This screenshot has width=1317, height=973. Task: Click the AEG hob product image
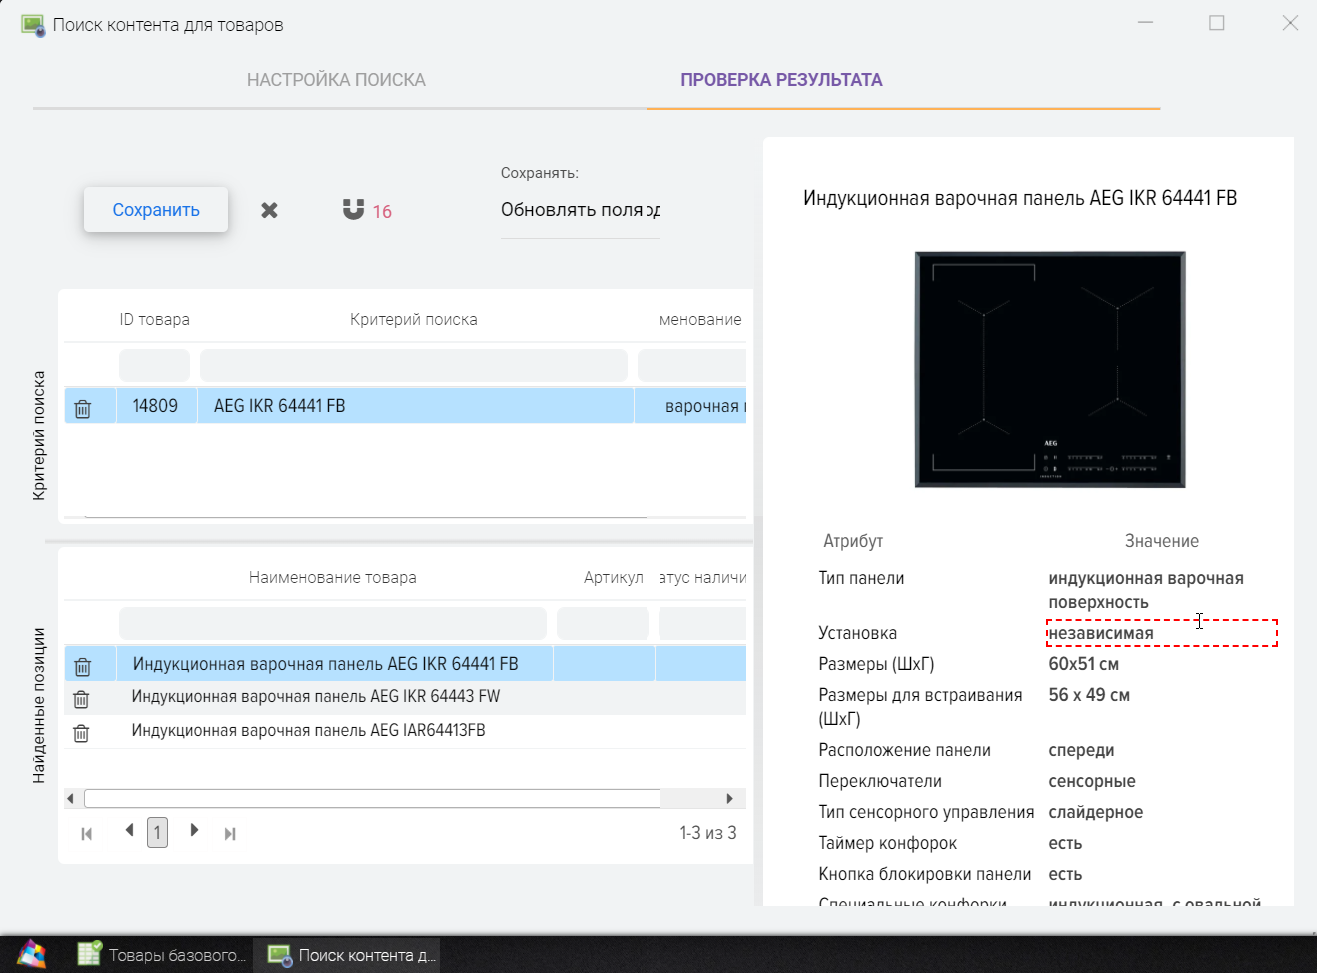point(1050,370)
